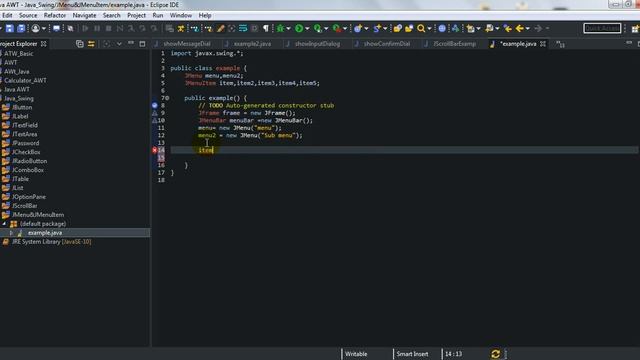
Task: Click the Open Type icon
Action: coord(397,28)
